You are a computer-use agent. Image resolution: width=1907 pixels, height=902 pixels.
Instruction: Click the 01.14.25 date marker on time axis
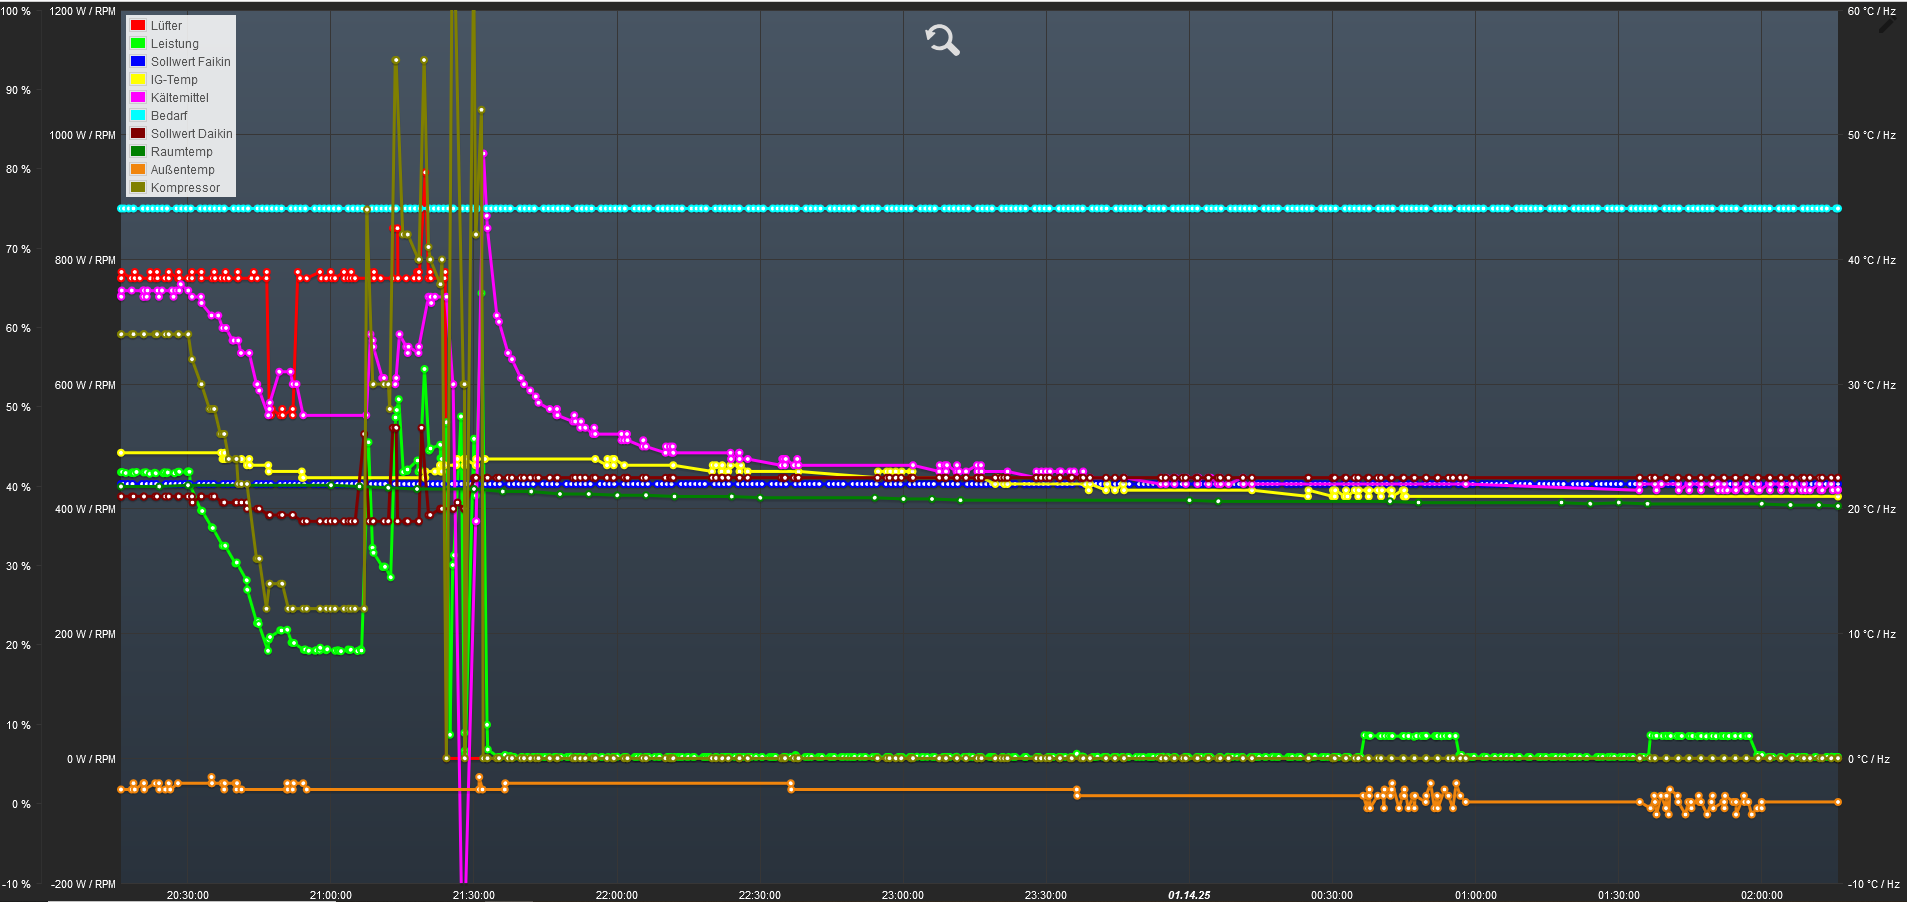[1189, 895]
